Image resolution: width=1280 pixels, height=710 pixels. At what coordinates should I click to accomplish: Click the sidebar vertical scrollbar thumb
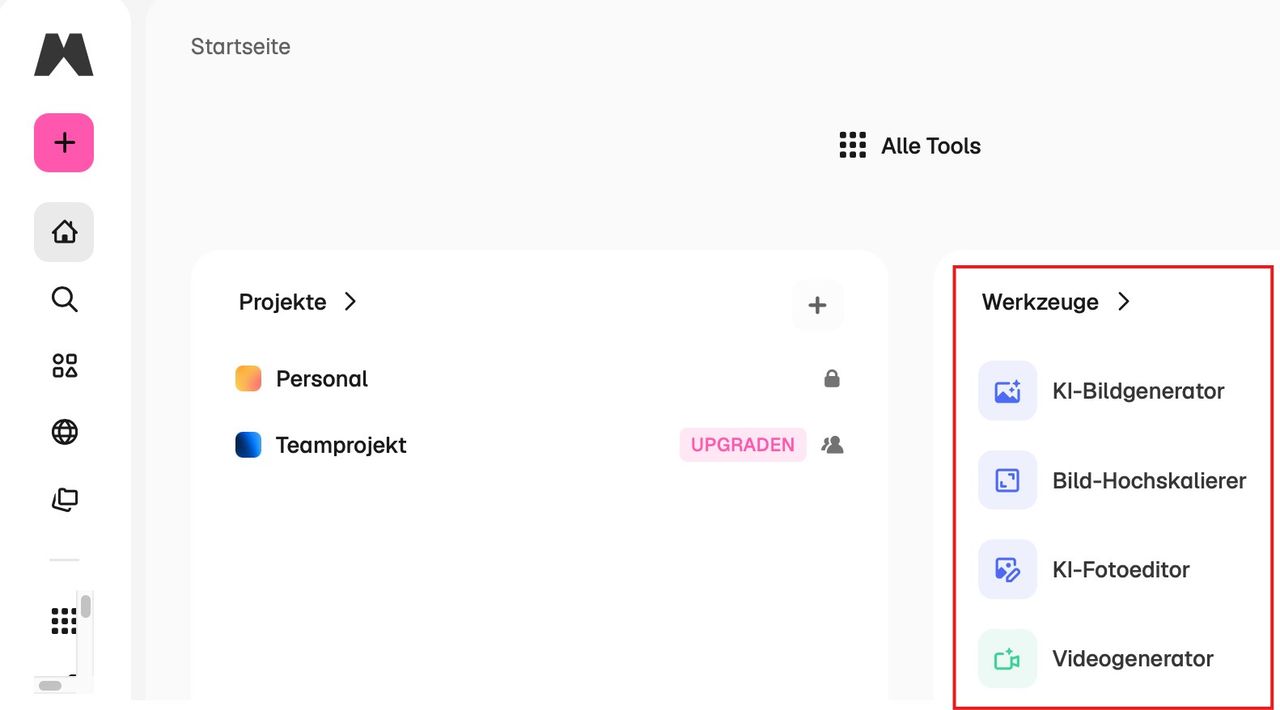pyautogui.click(x=86, y=606)
